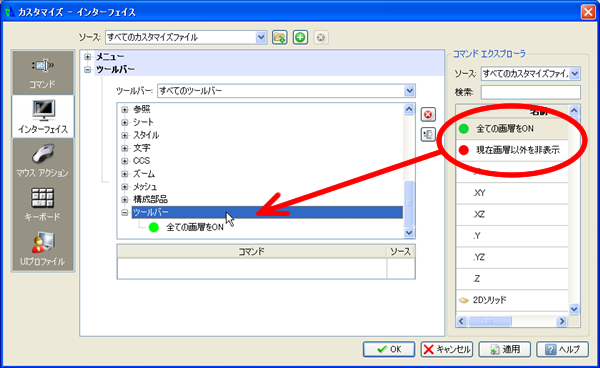Click toolbar tree scrollbar up arrow
The image size is (600, 368).
[x=409, y=109]
